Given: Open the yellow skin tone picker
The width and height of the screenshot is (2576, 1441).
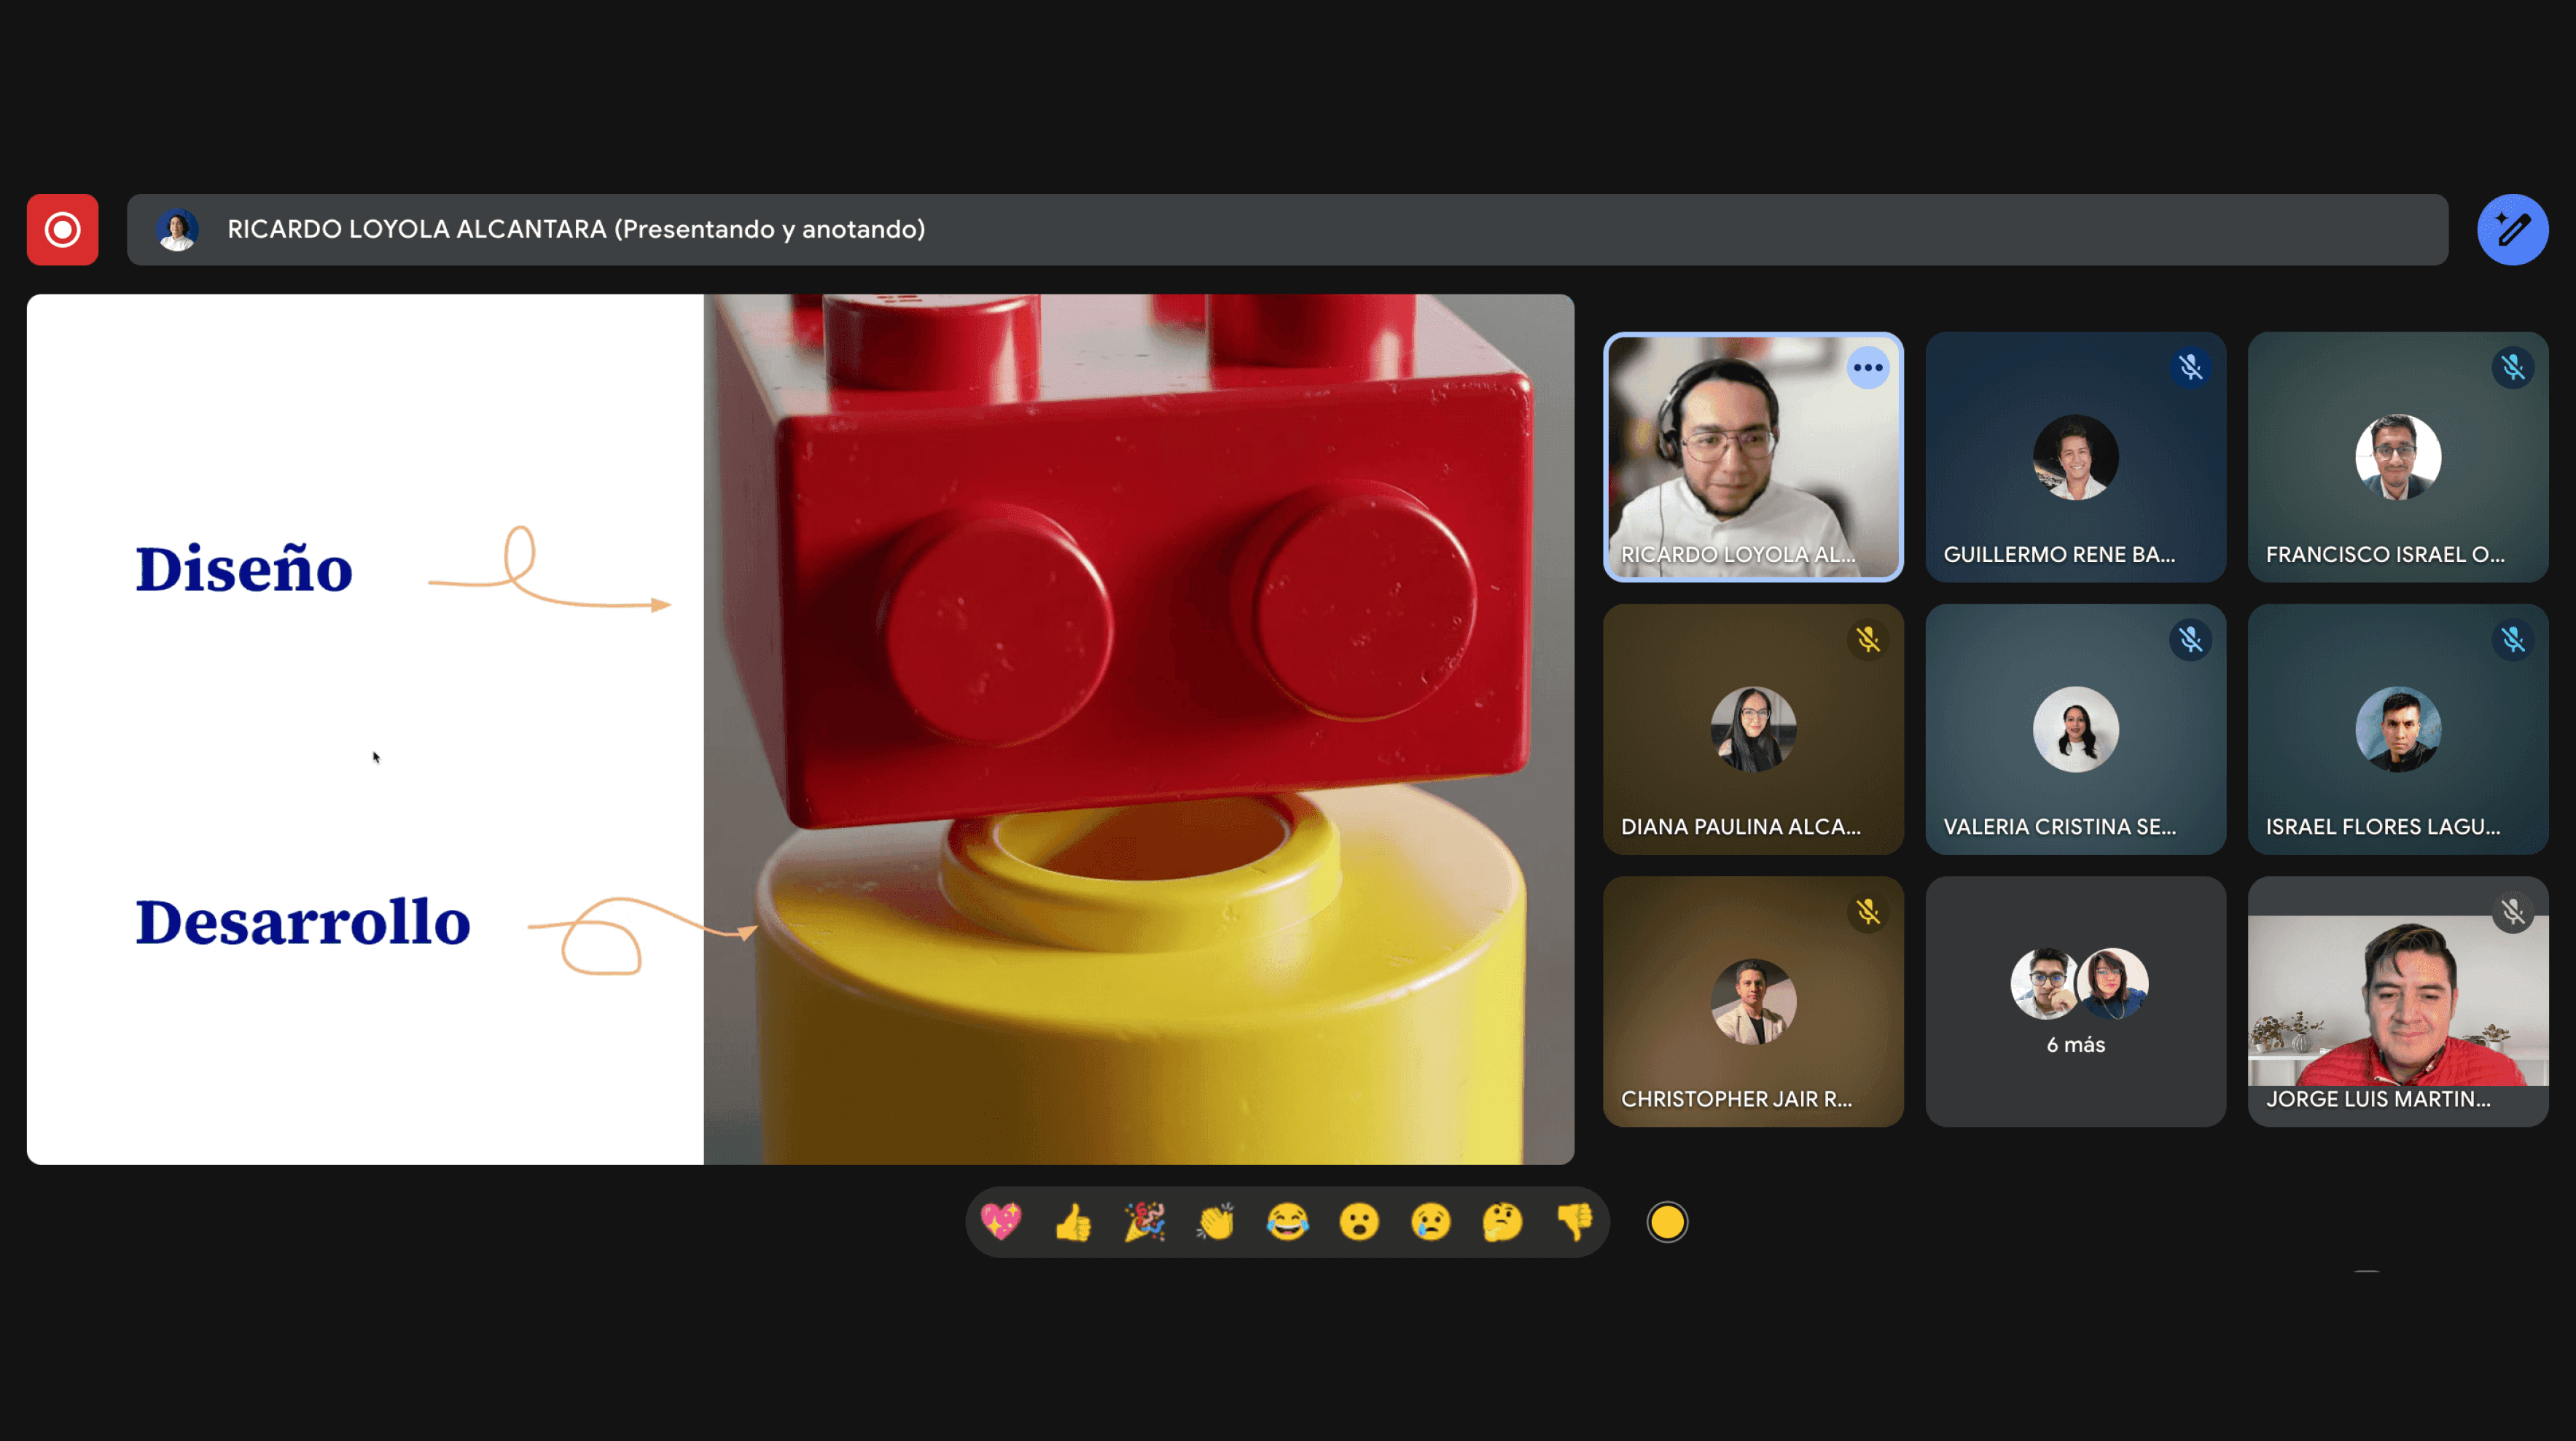Looking at the screenshot, I should click(x=1667, y=1221).
